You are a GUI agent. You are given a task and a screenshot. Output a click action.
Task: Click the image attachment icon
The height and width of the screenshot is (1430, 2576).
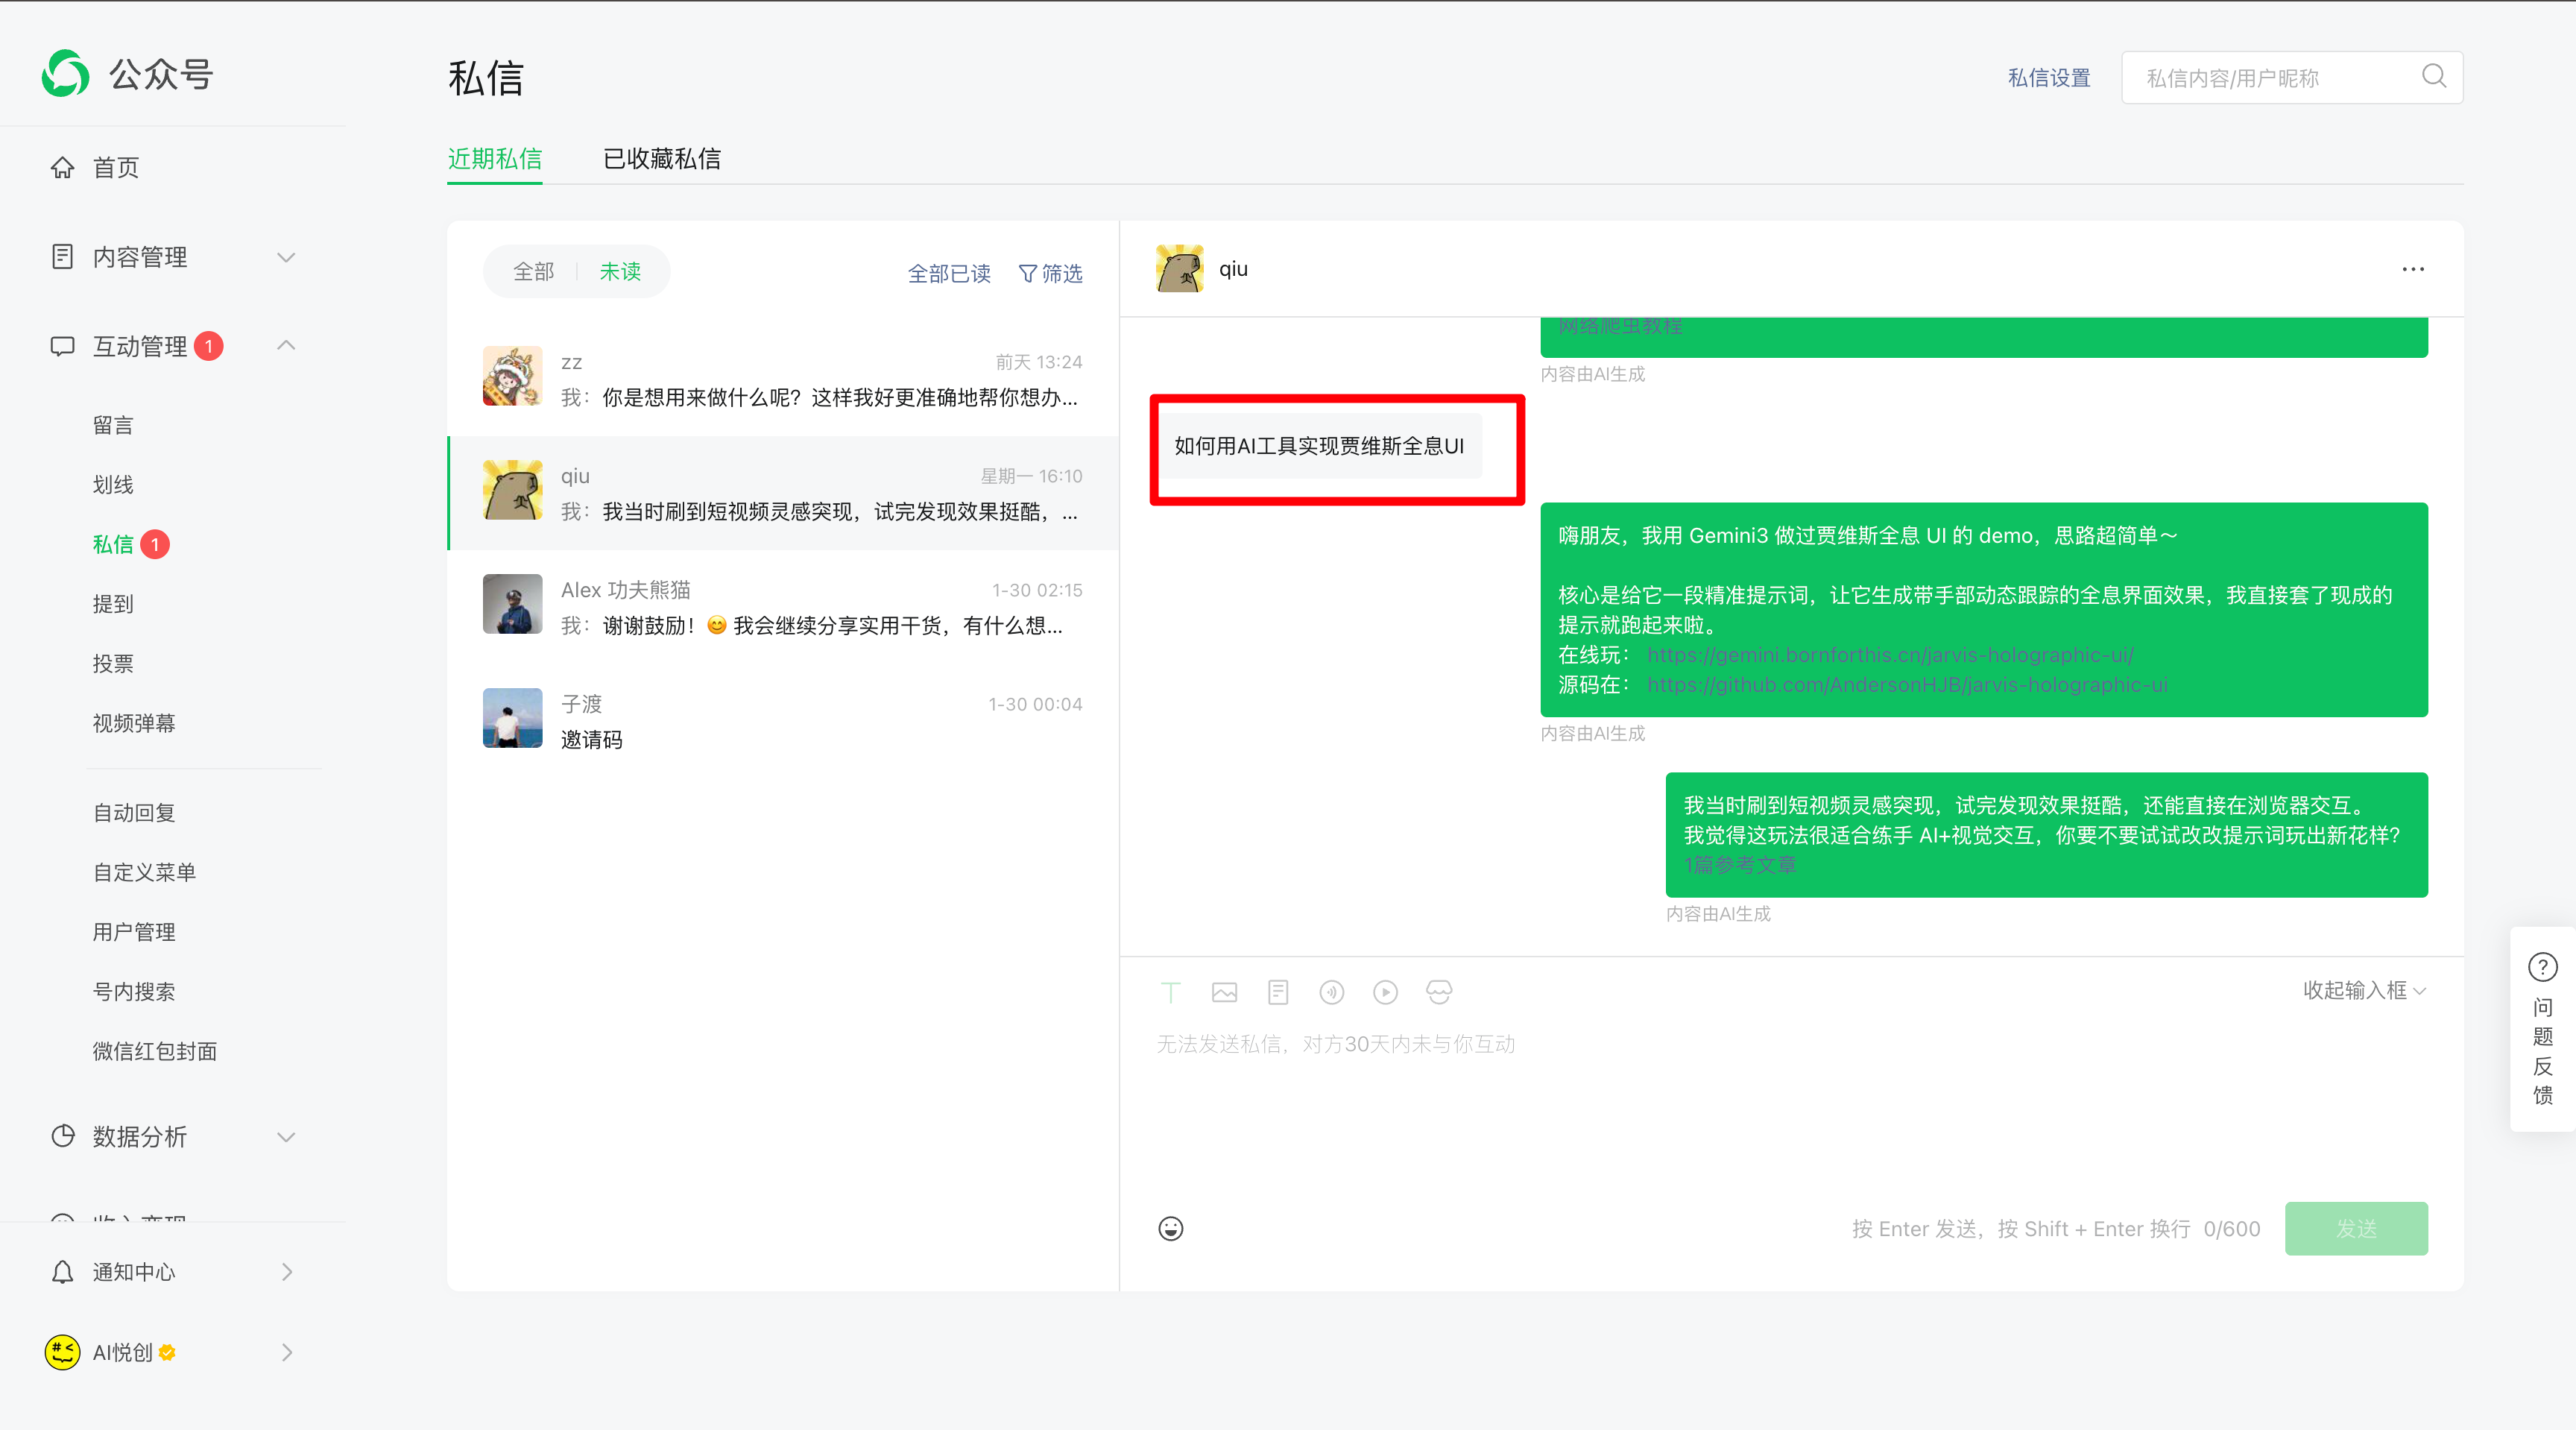tap(1224, 991)
